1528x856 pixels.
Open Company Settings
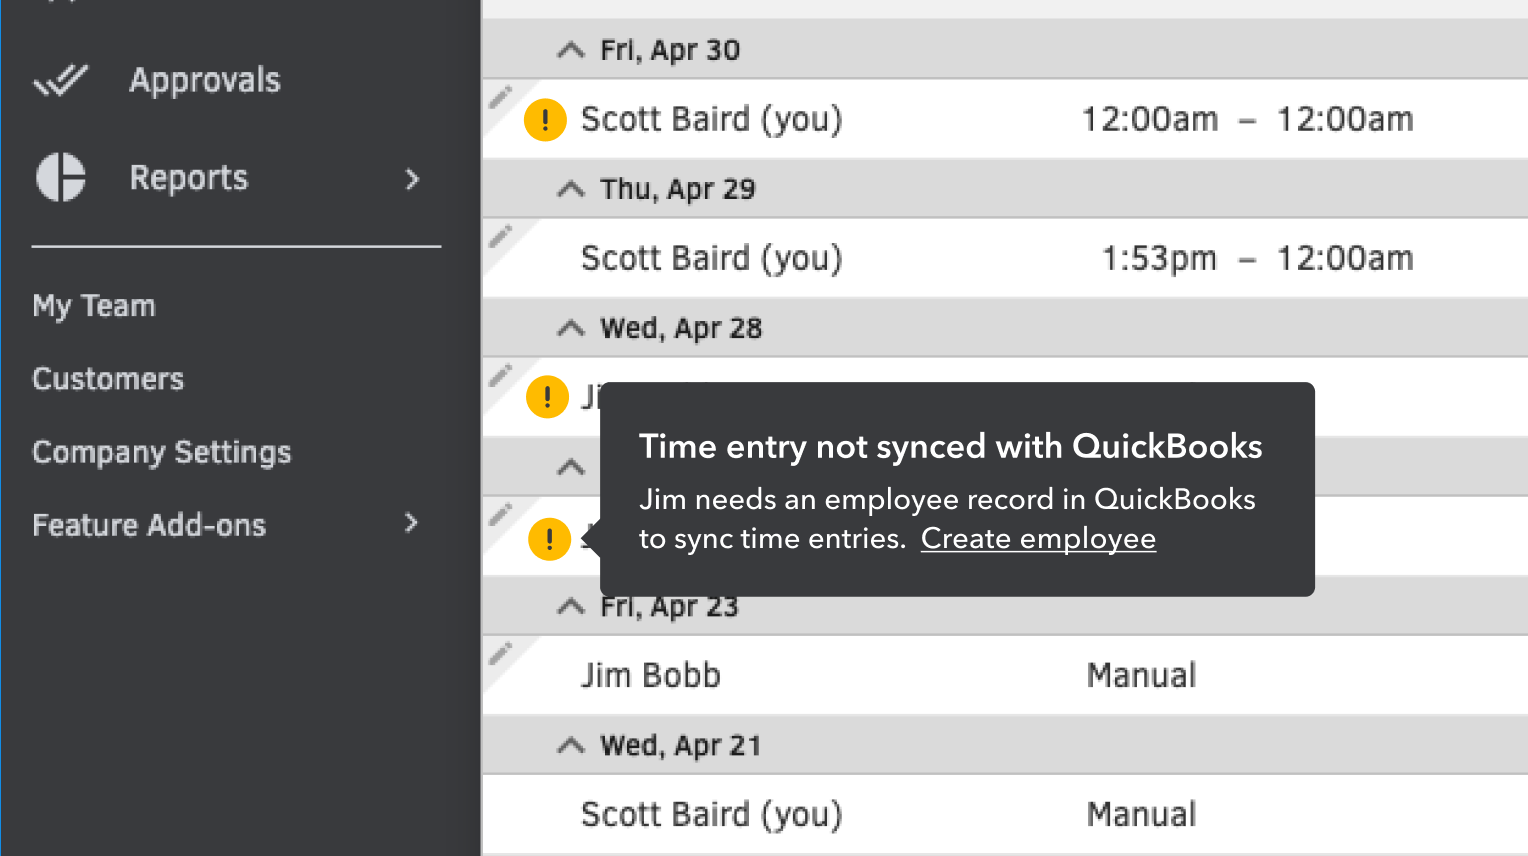pyautogui.click(x=162, y=452)
